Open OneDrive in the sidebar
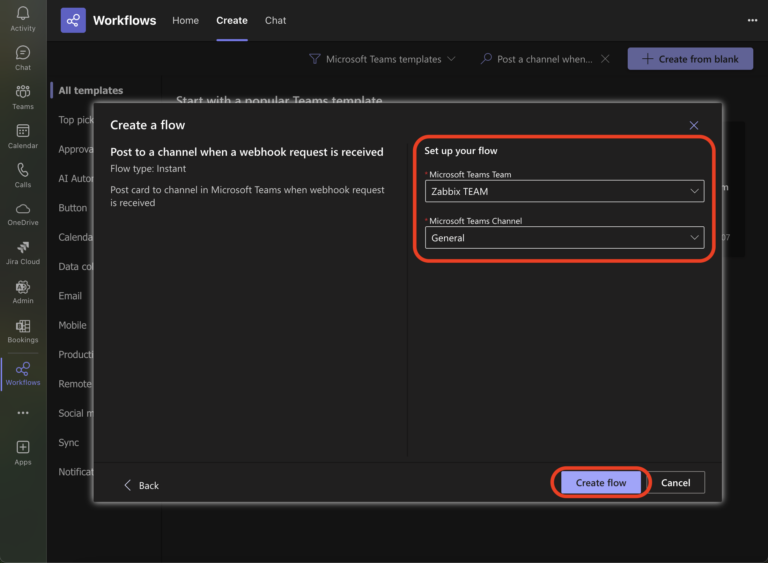Viewport: 768px width, 563px height. tap(22, 213)
